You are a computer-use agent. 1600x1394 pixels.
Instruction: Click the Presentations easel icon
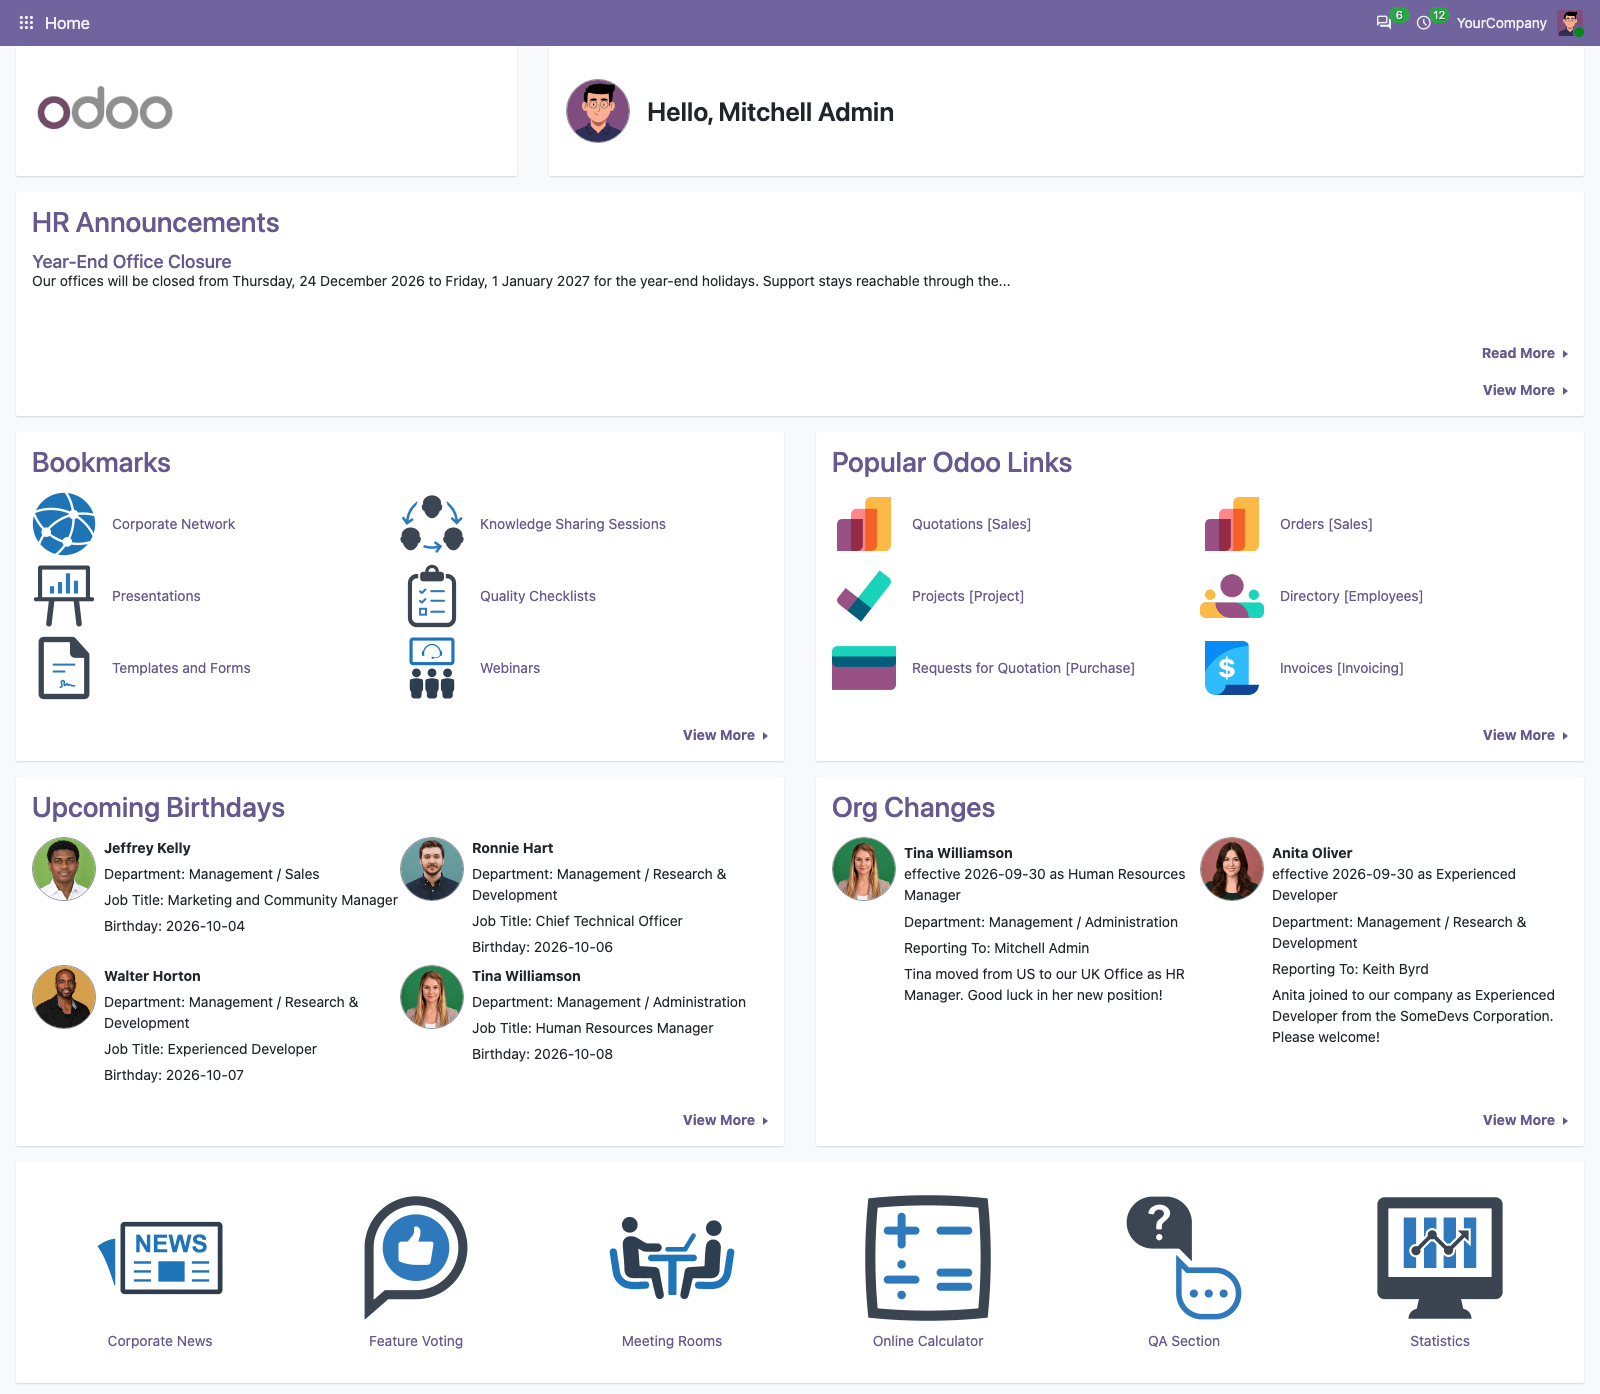[x=64, y=596]
